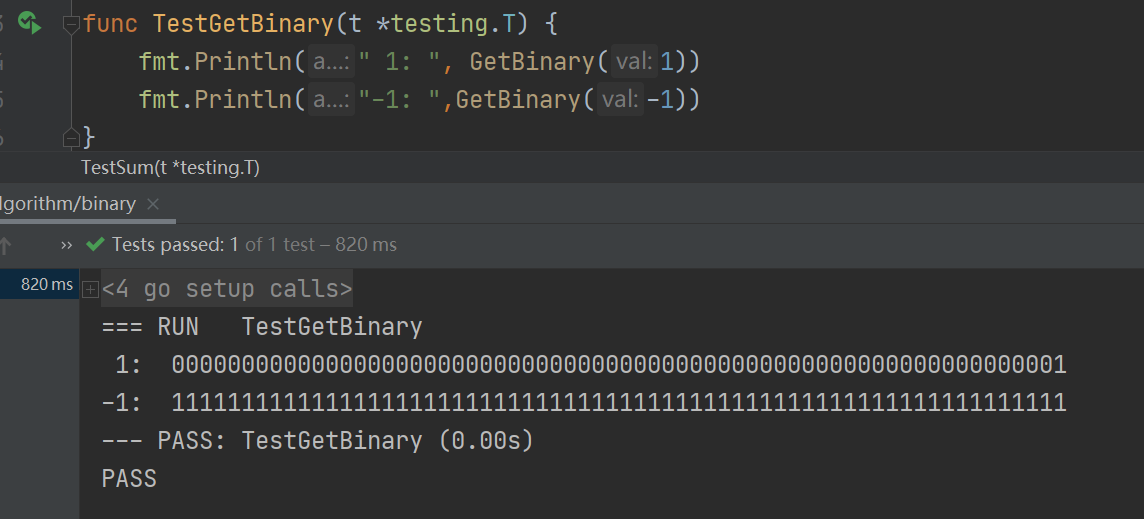This screenshot has width=1144, height=519.
Task: Open hidden toolbar actions with double chevron
Action: click(x=67, y=245)
